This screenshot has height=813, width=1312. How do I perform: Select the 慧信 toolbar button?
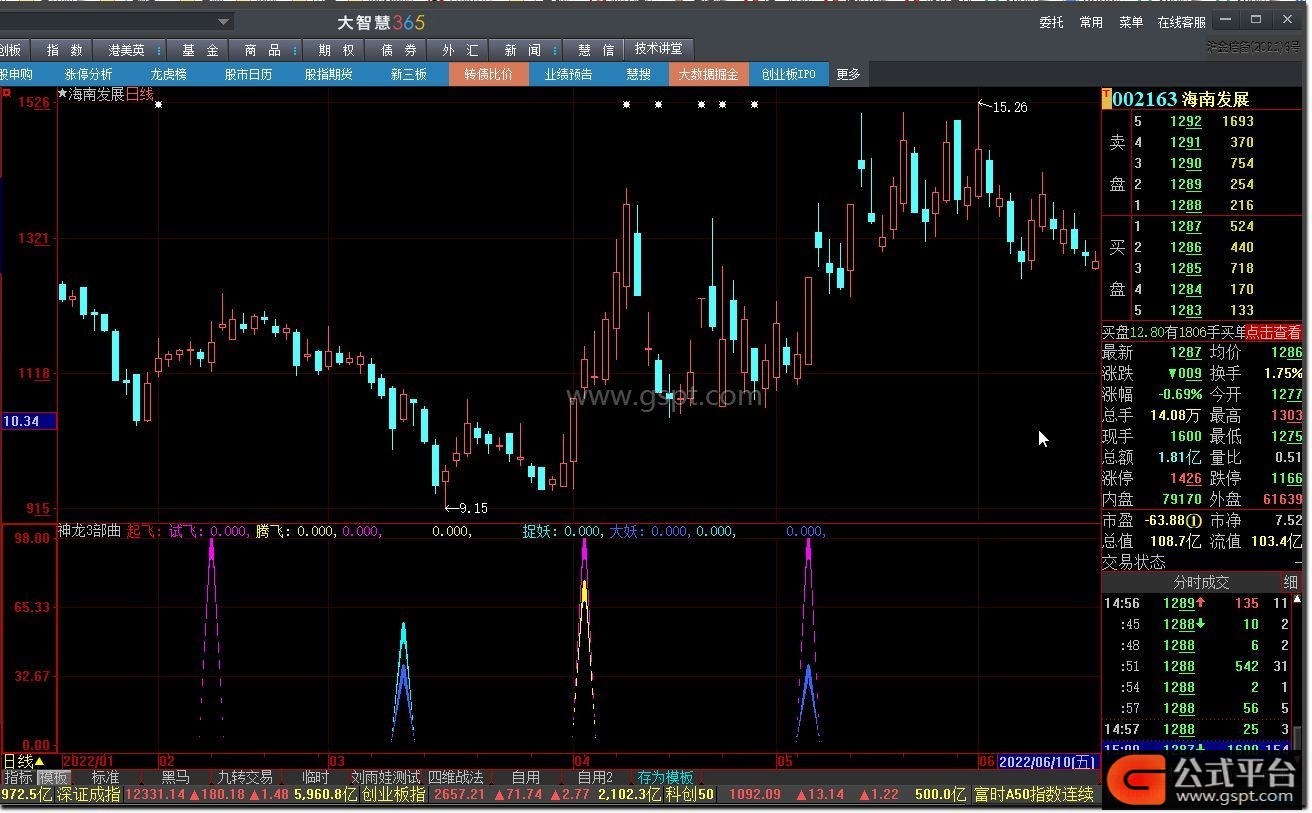596,50
